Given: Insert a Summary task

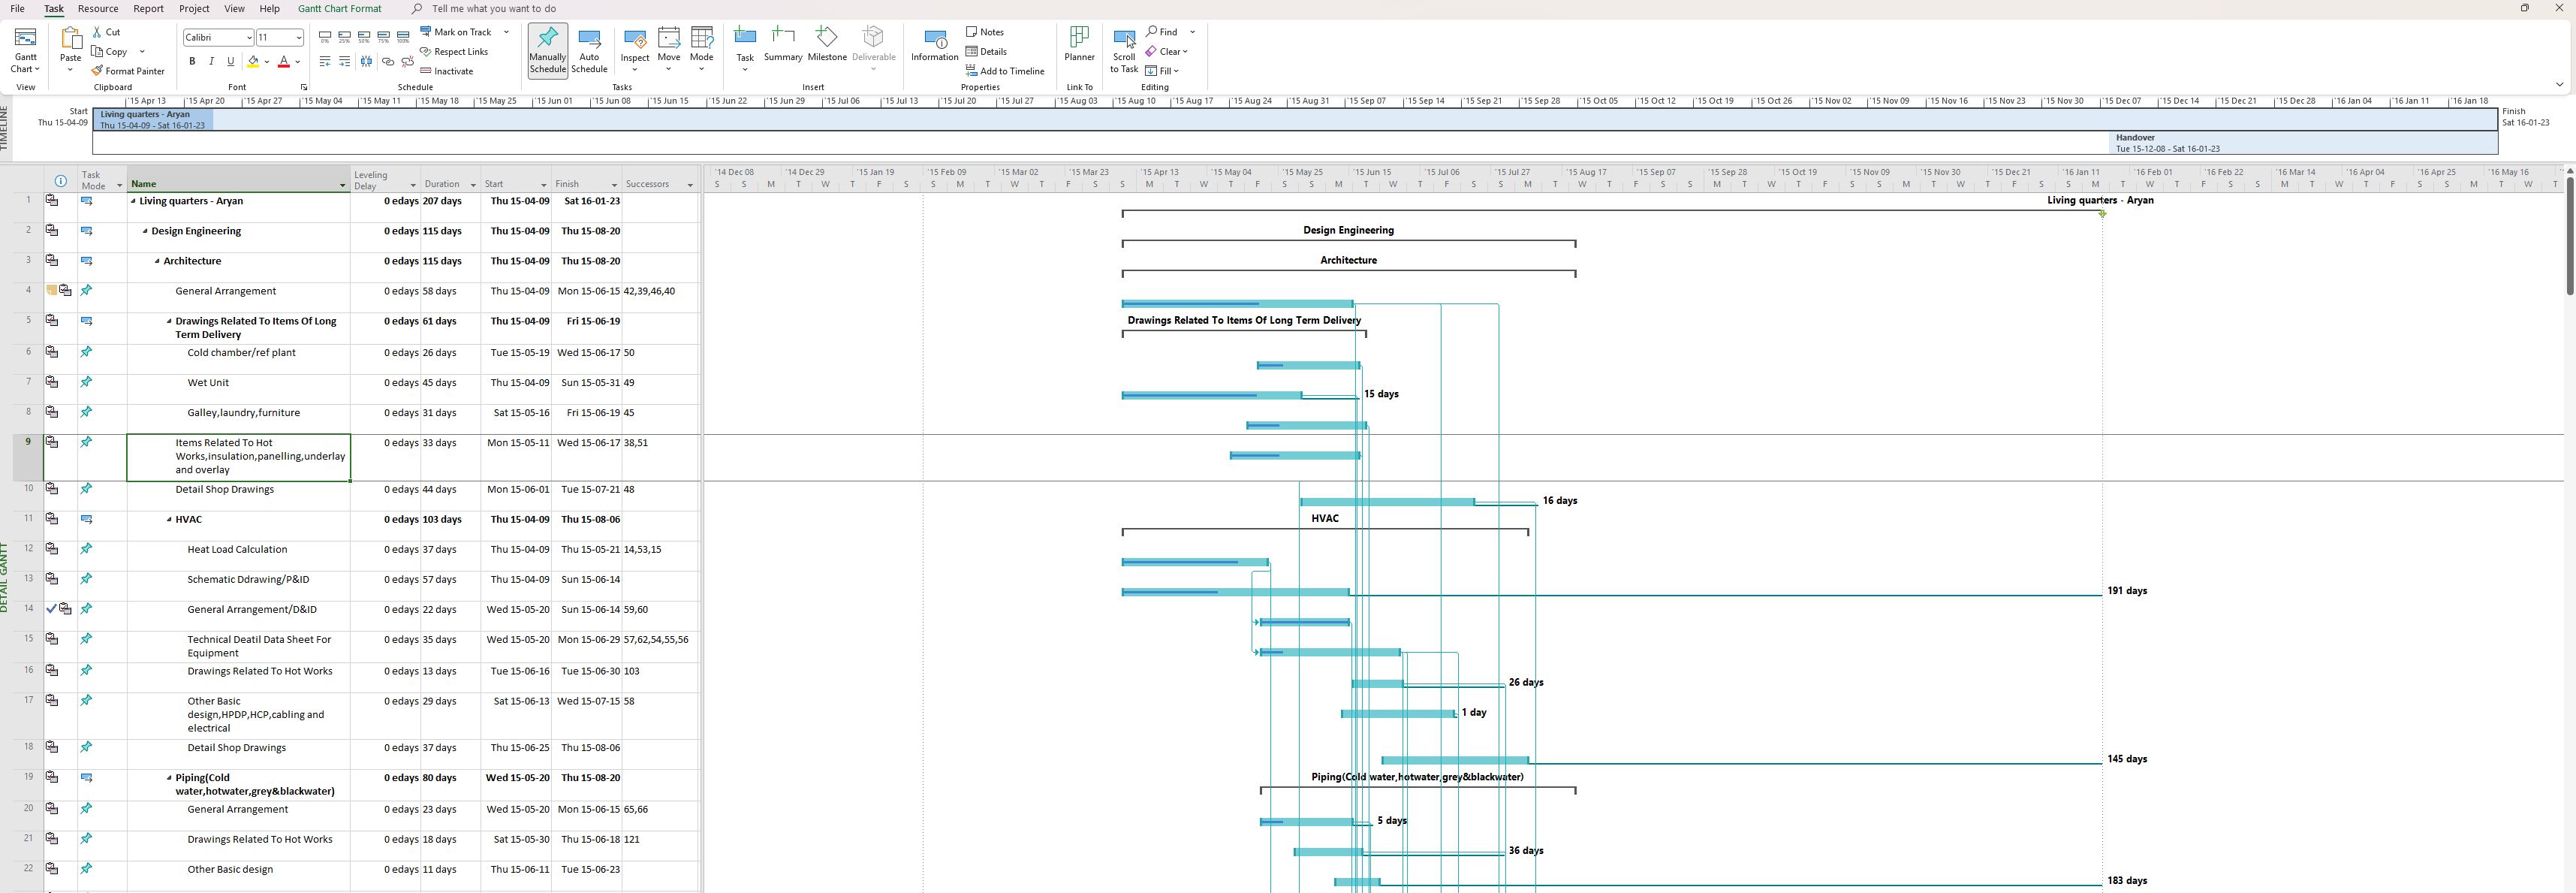Looking at the screenshot, I should coord(783,45).
